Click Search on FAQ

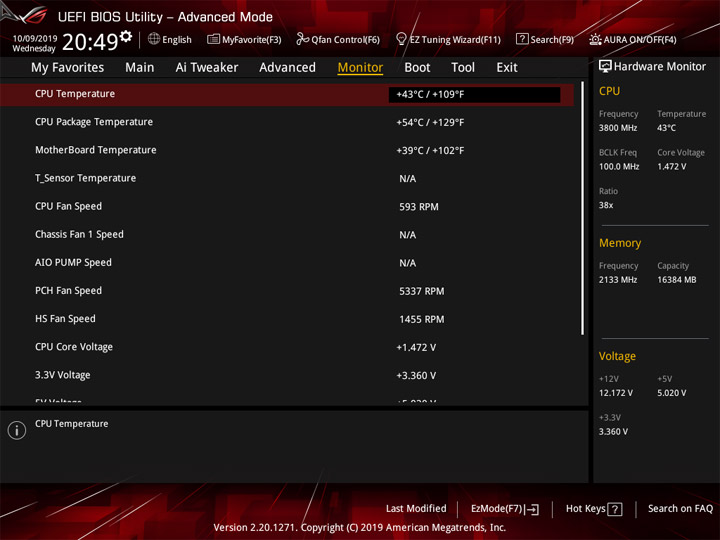pos(680,508)
